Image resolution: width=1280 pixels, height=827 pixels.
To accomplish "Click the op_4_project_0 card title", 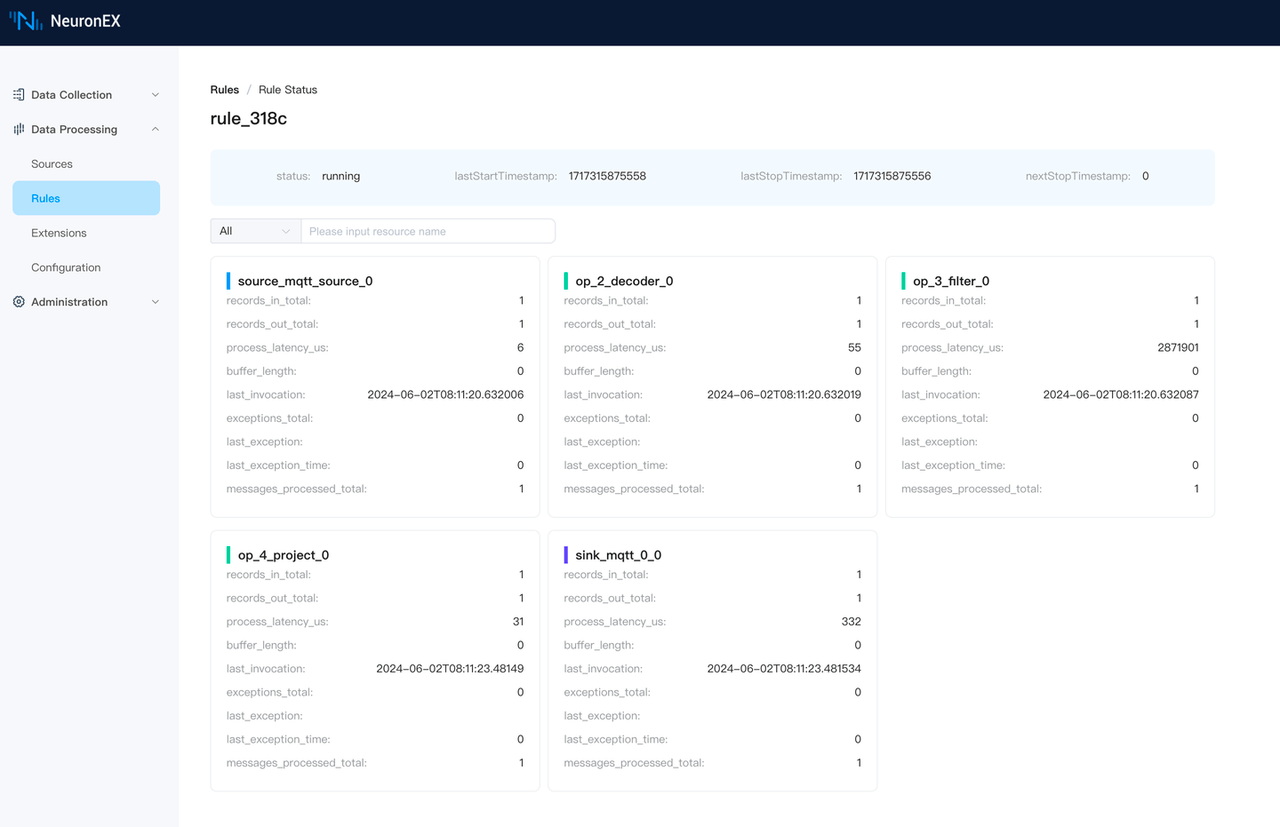I will pyautogui.click(x=283, y=555).
